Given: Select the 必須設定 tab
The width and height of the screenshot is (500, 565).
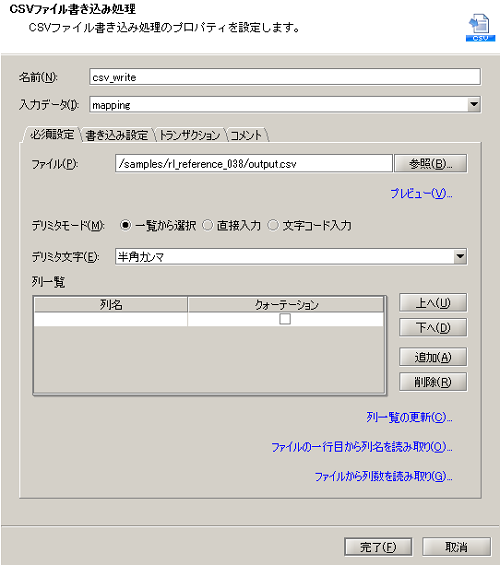Looking at the screenshot, I should (x=52, y=134).
